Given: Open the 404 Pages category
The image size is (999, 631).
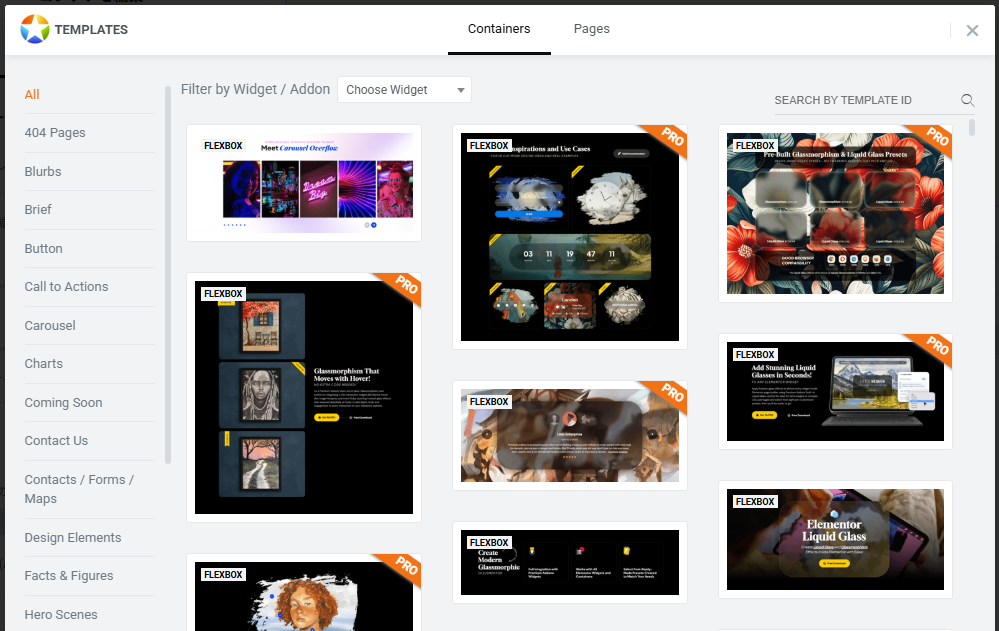Looking at the screenshot, I should click(x=55, y=133).
